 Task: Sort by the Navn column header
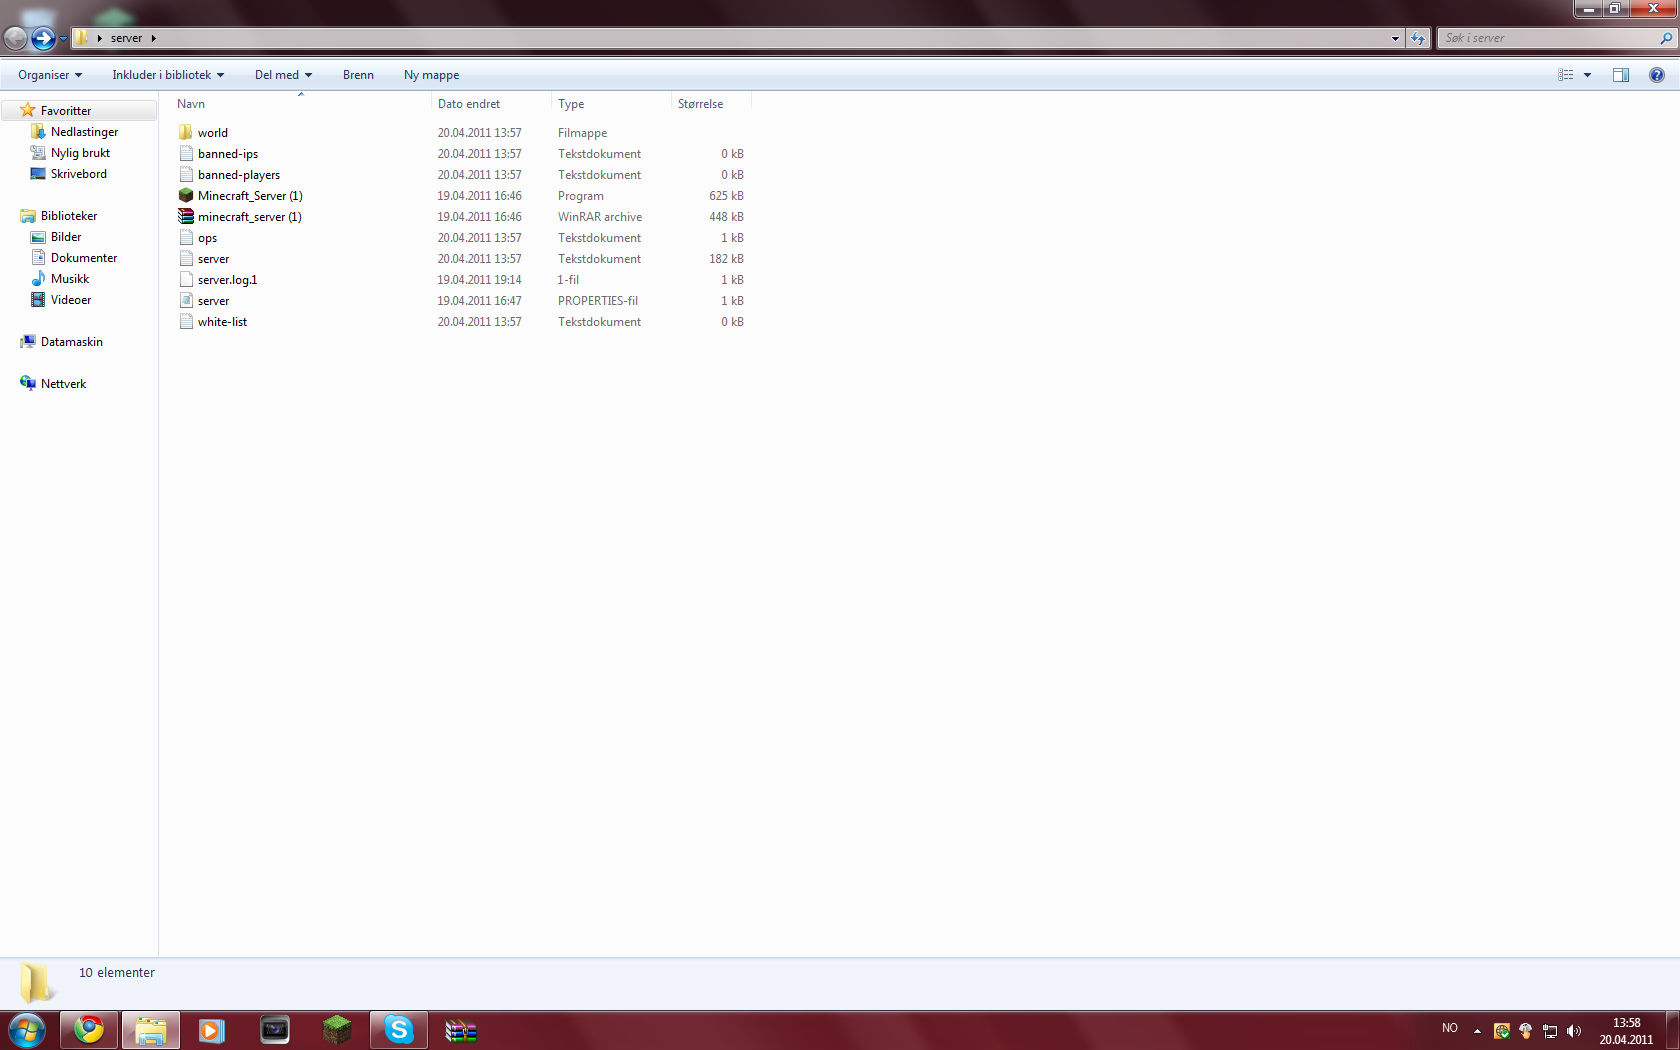tap(300, 104)
